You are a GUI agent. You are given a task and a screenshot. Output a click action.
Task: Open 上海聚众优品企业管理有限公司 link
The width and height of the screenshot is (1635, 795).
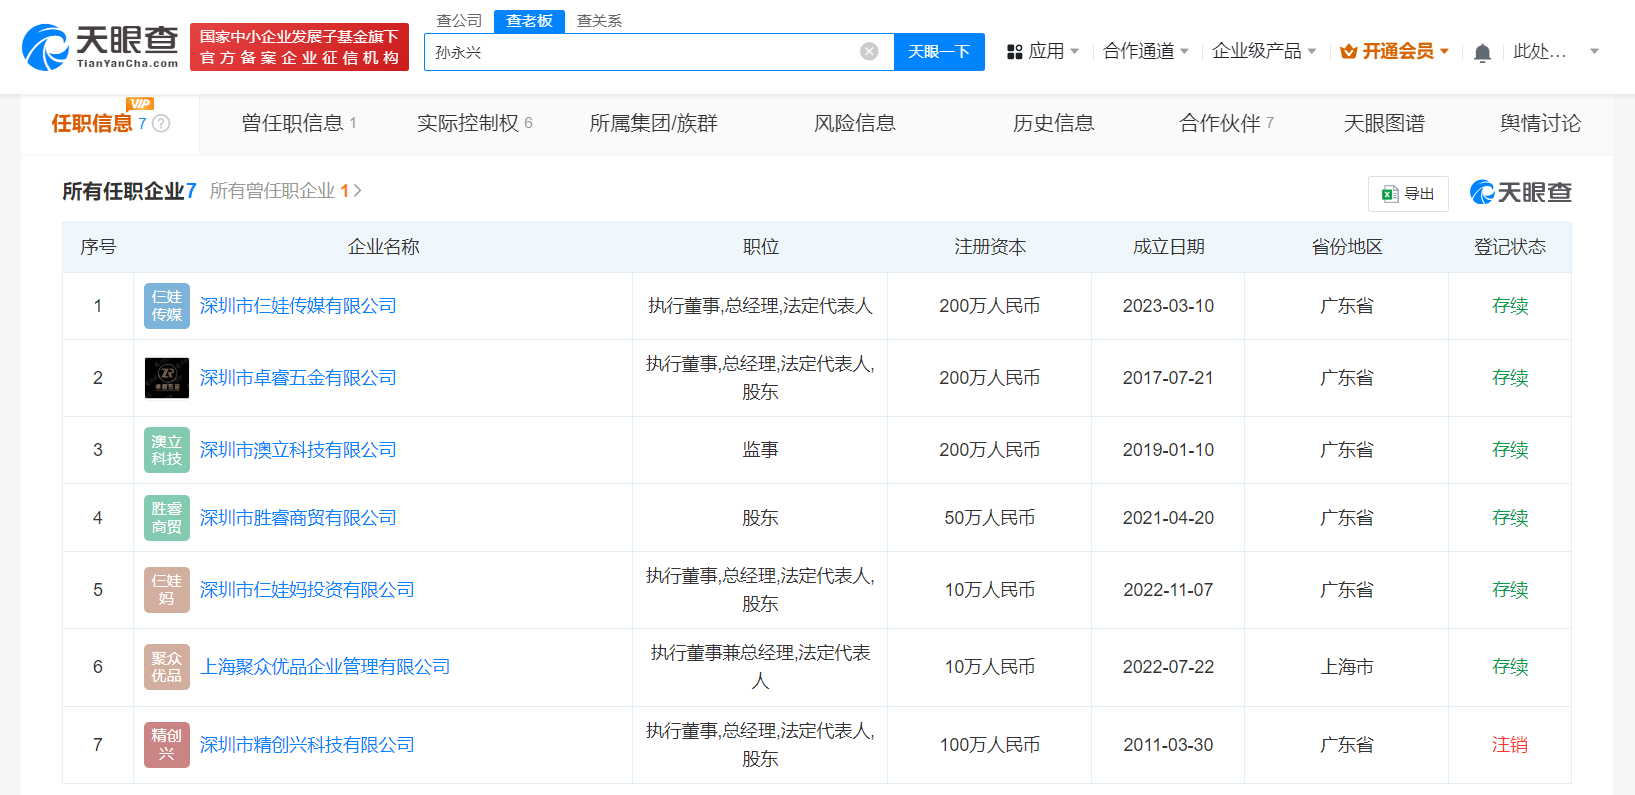[x=325, y=667]
